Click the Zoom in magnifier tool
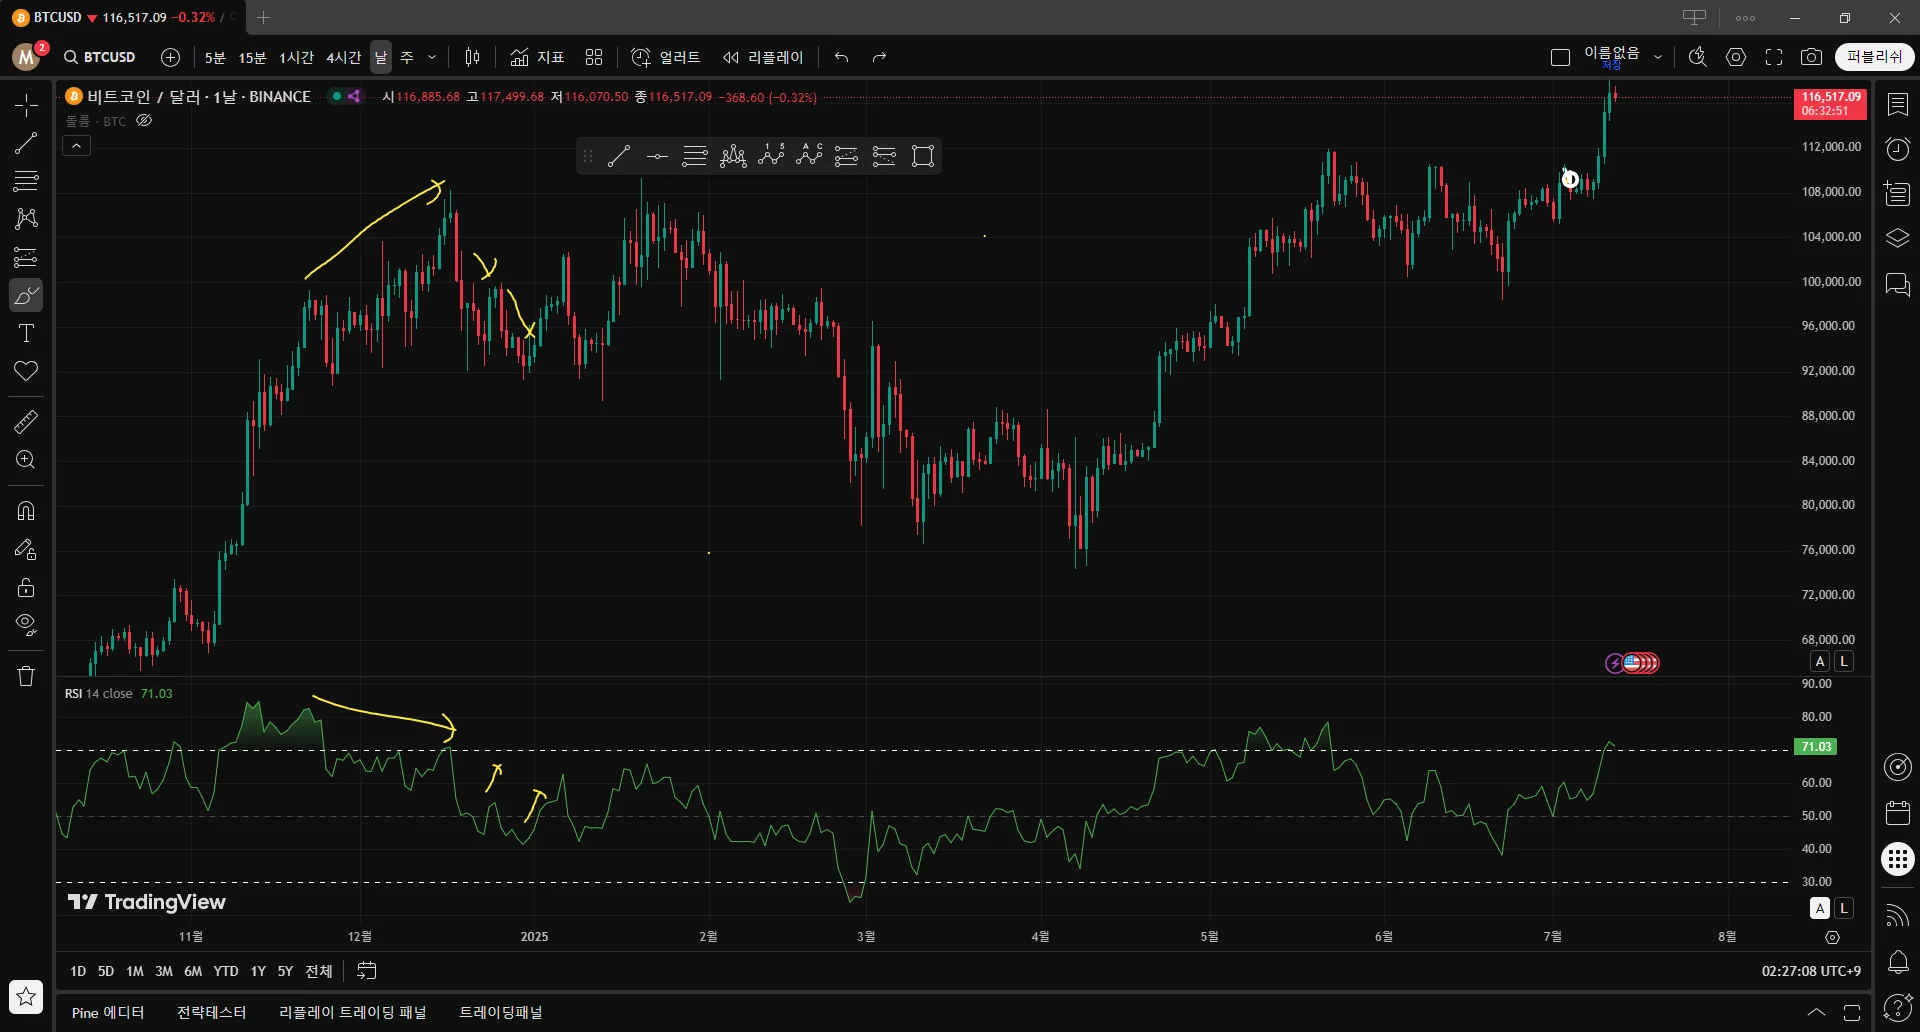 (x=26, y=460)
